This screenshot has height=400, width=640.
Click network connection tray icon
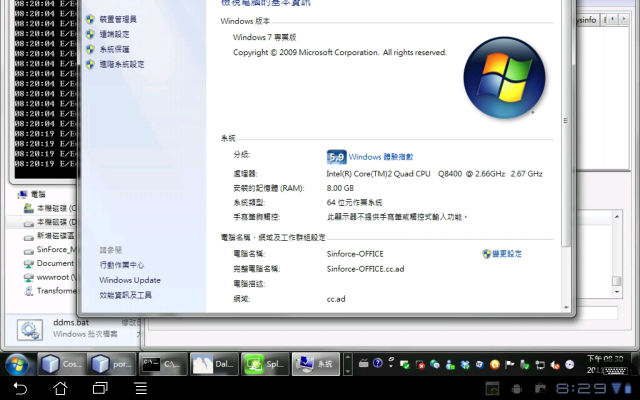click(x=540, y=364)
